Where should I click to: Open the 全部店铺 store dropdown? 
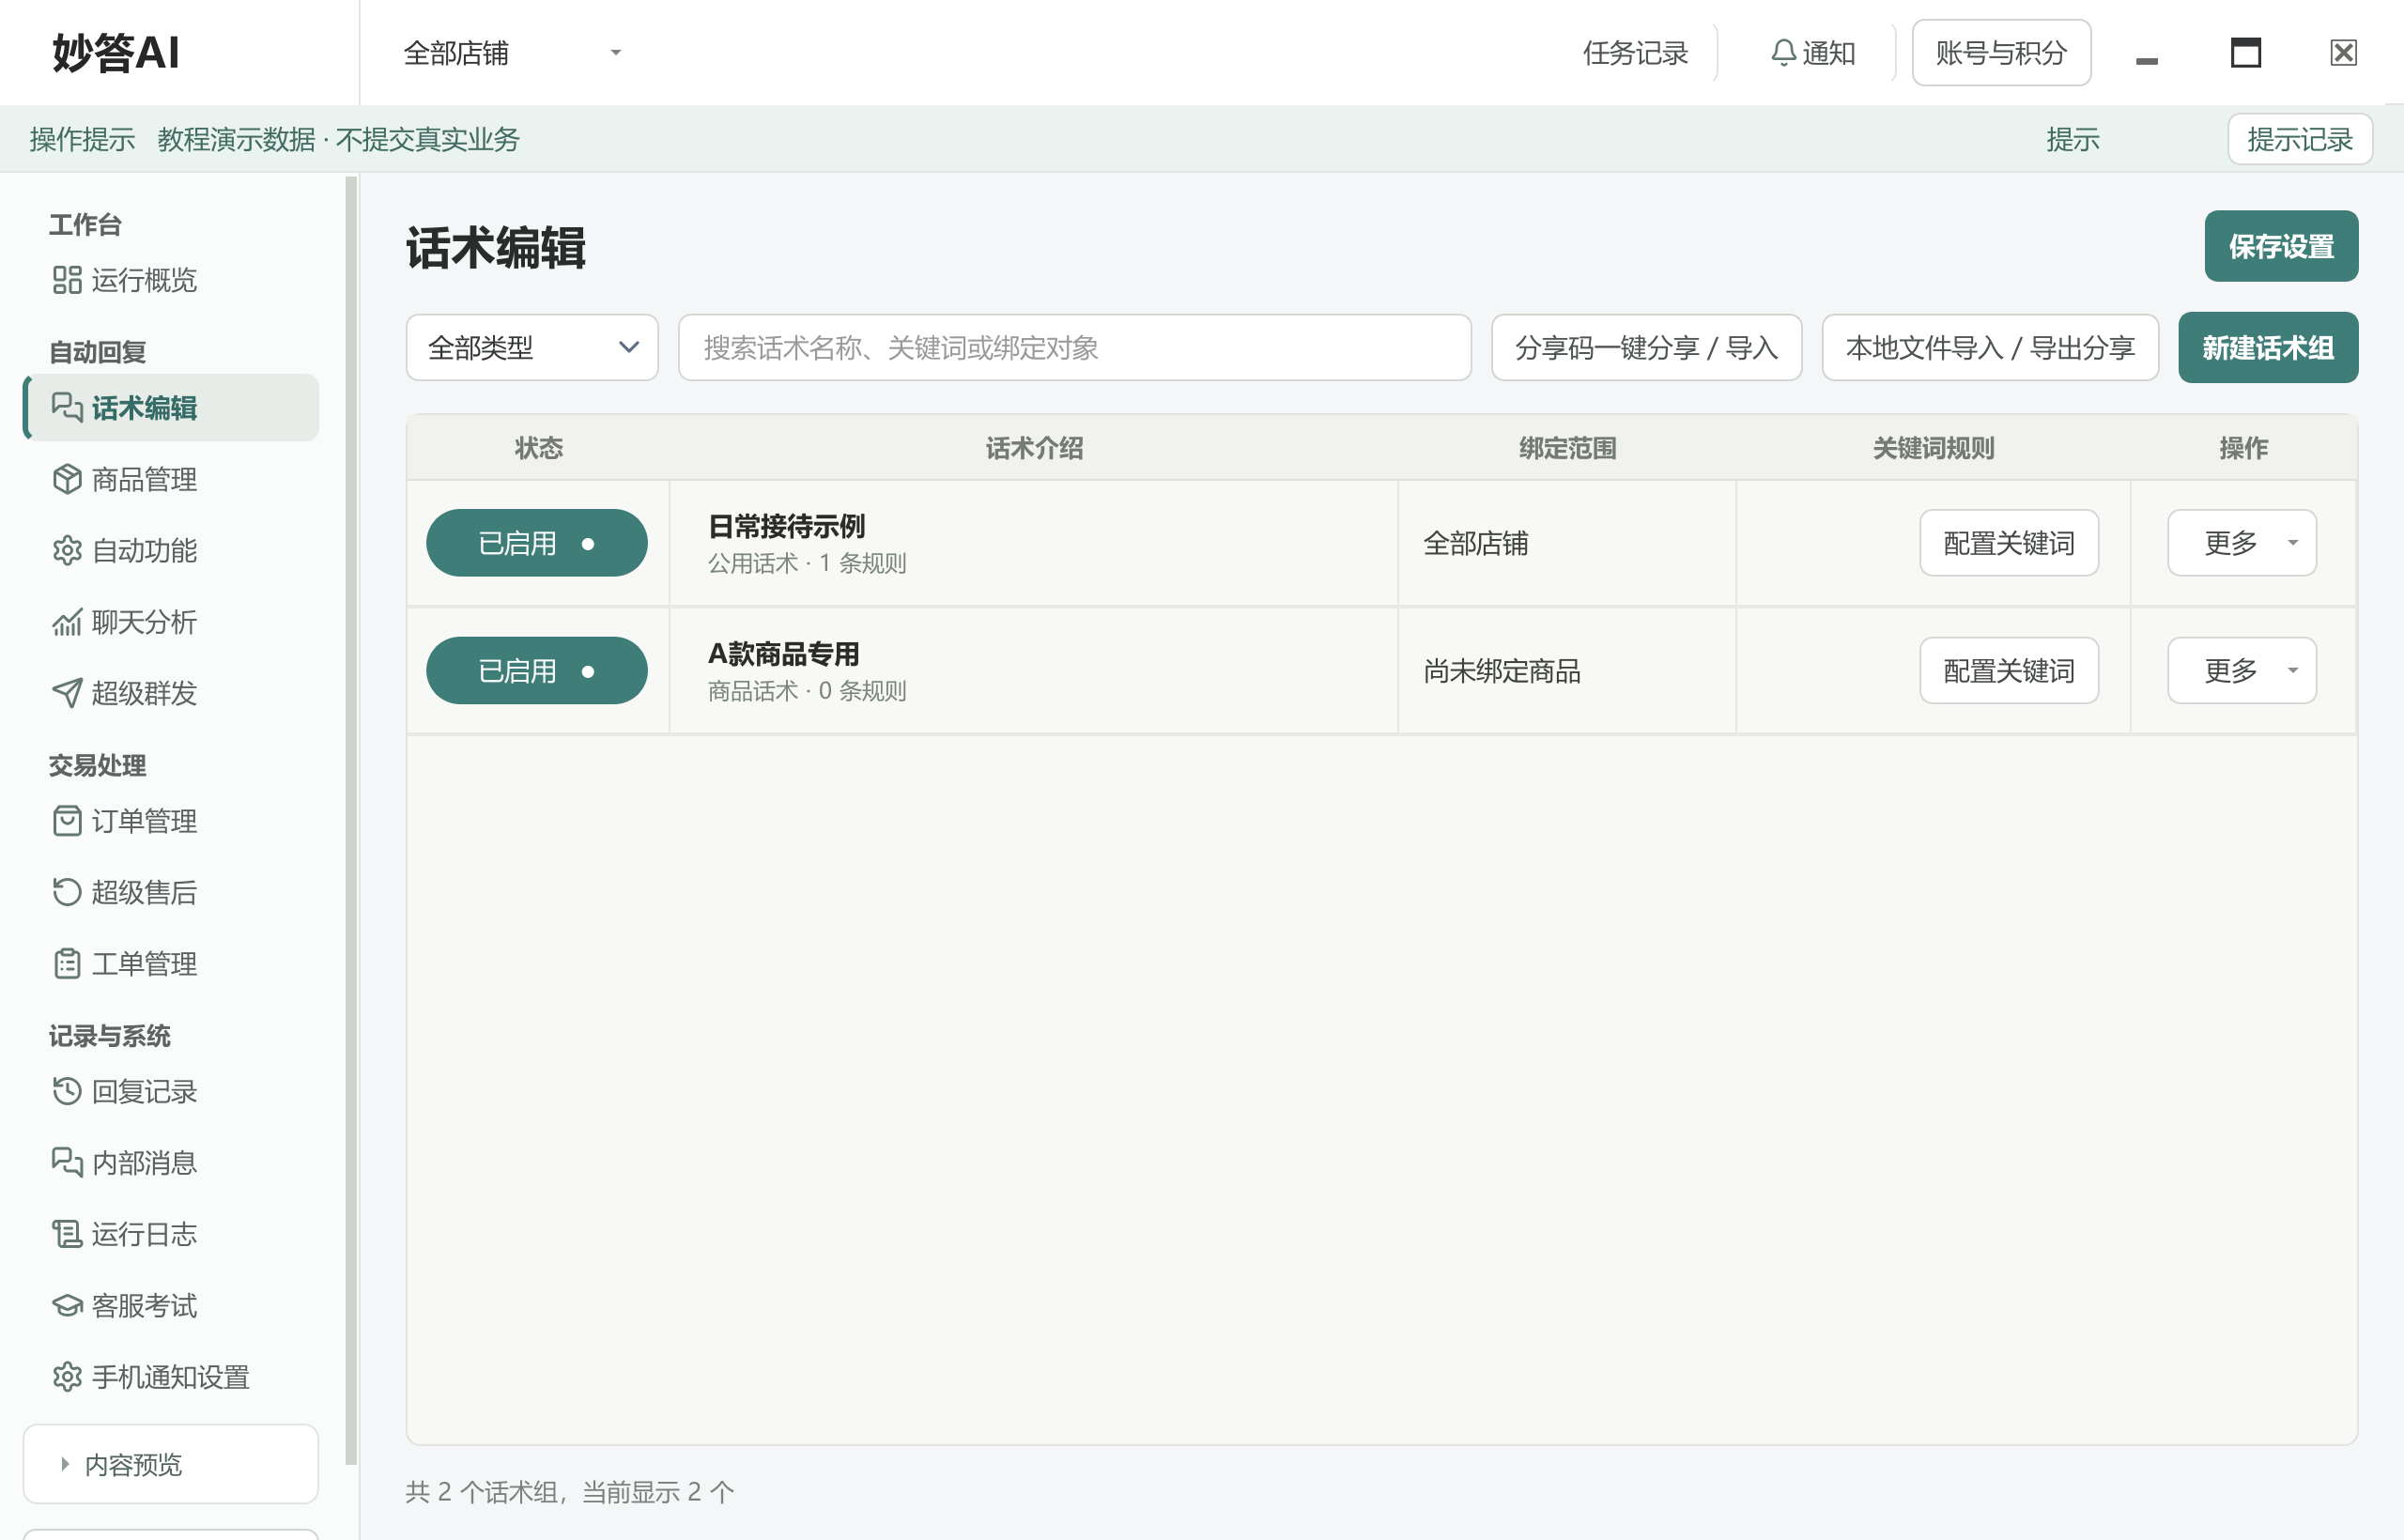512,53
